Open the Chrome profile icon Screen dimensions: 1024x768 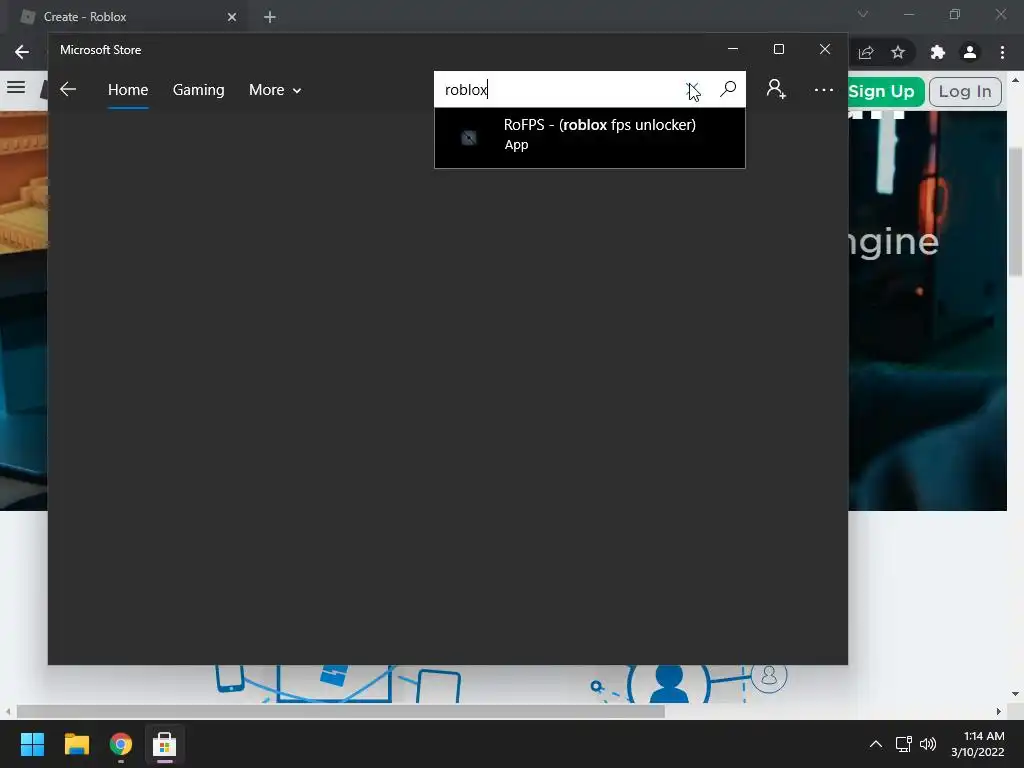click(970, 52)
